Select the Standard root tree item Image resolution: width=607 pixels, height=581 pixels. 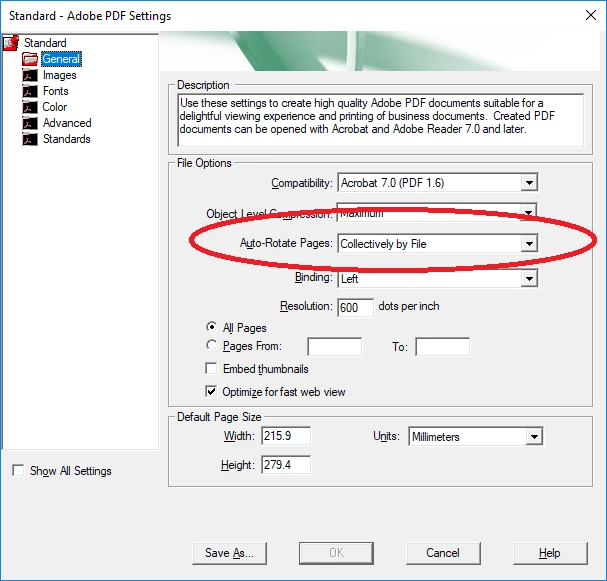45,43
